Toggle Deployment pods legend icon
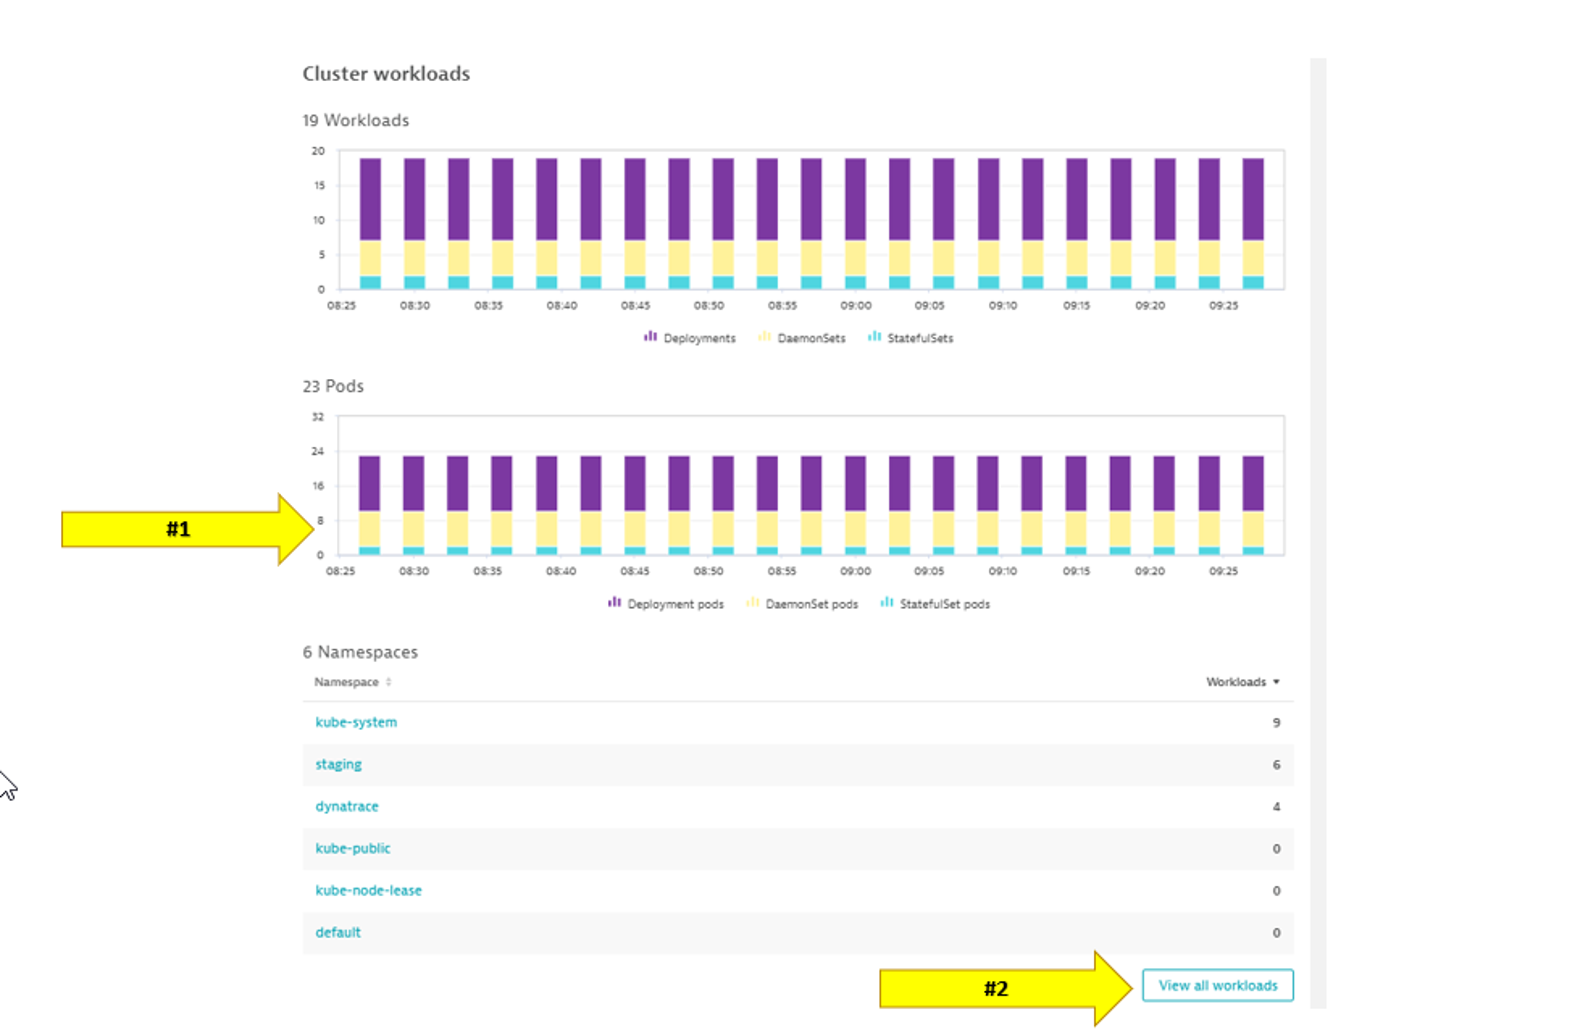This screenshot has width=1596, height=1033. click(x=614, y=603)
